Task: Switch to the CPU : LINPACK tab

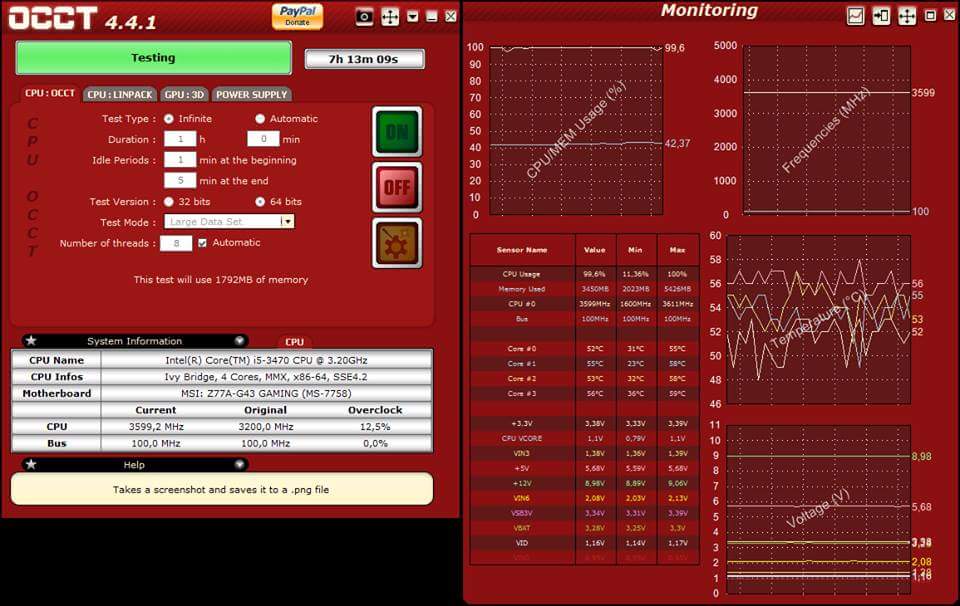Action: pyautogui.click(x=119, y=94)
